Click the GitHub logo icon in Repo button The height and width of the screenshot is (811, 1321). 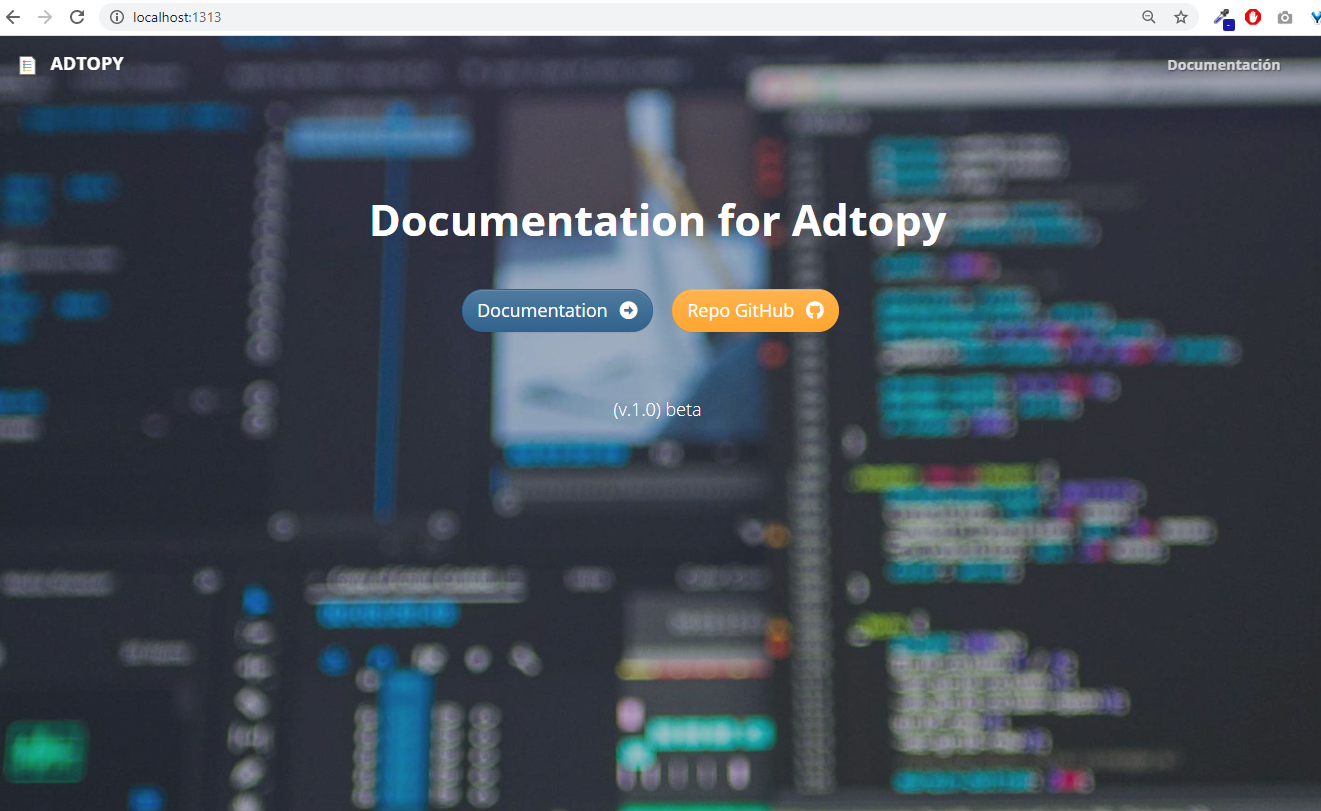pyautogui.click(x=814, y=311)
